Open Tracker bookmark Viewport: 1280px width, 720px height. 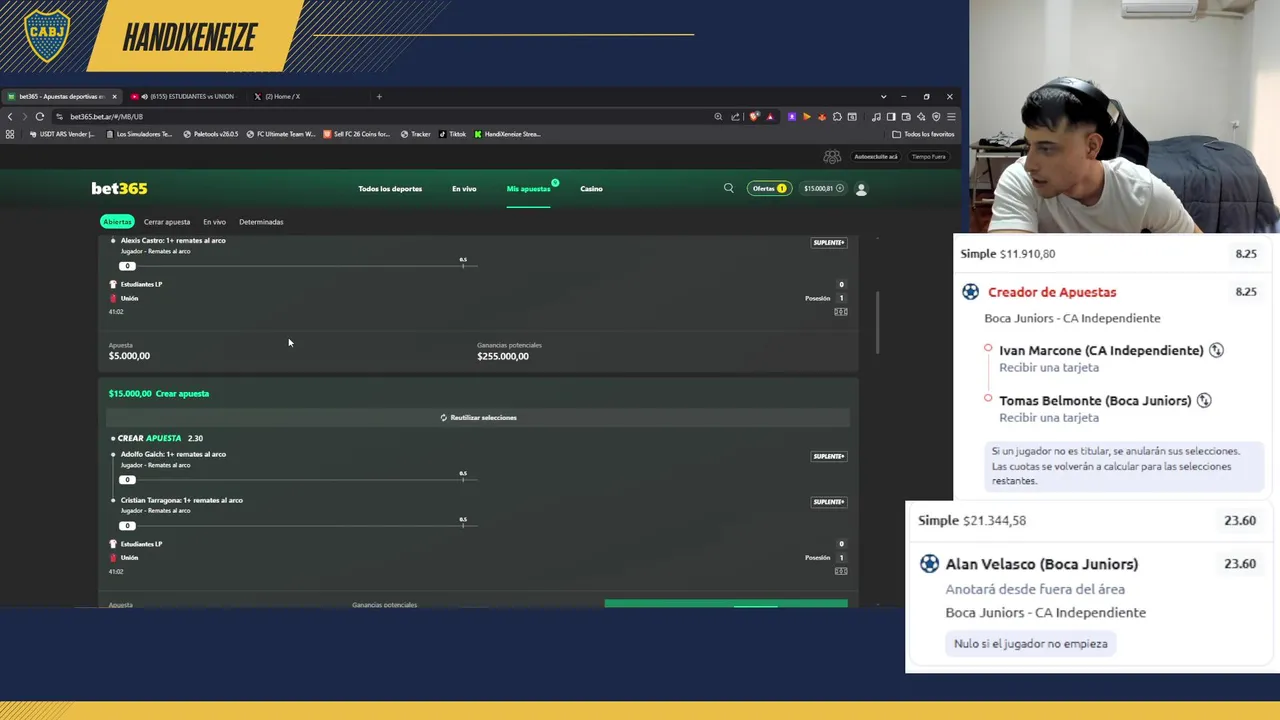coord(416,134)
